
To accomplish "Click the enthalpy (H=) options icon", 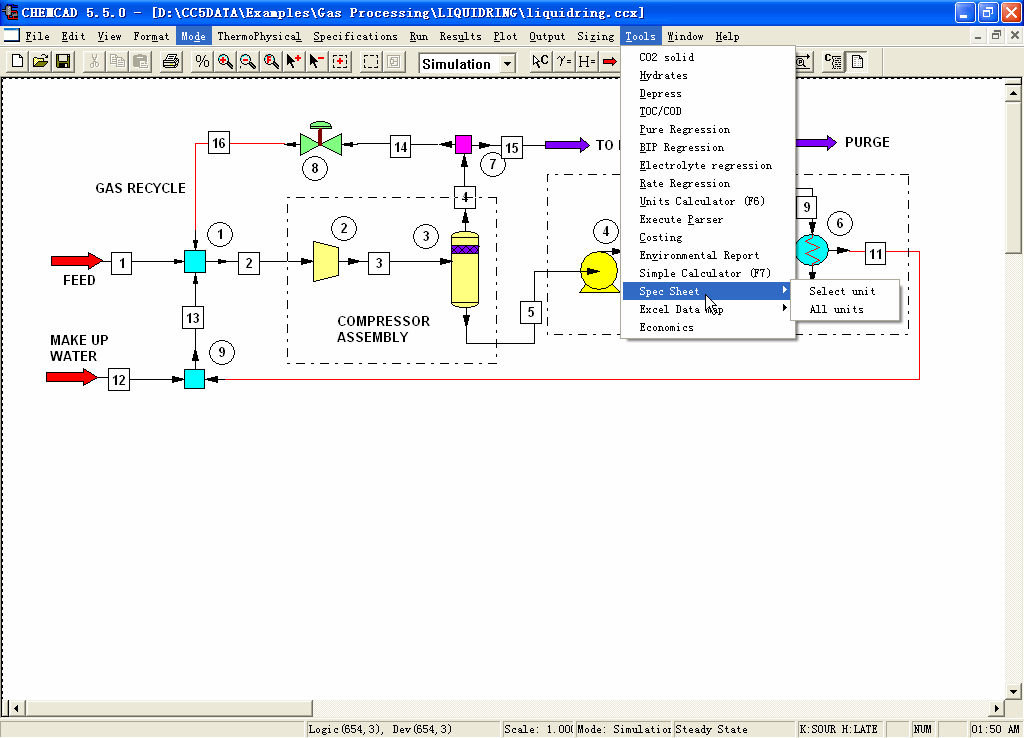I will (586, 61).
